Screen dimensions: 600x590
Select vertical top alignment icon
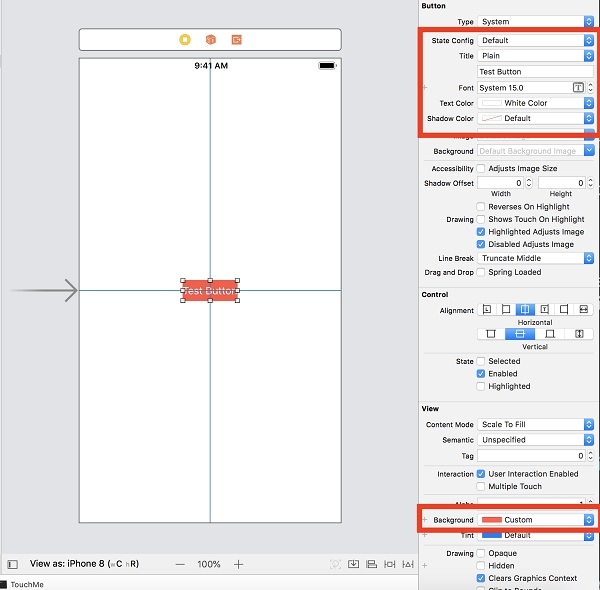pos(491,333)
